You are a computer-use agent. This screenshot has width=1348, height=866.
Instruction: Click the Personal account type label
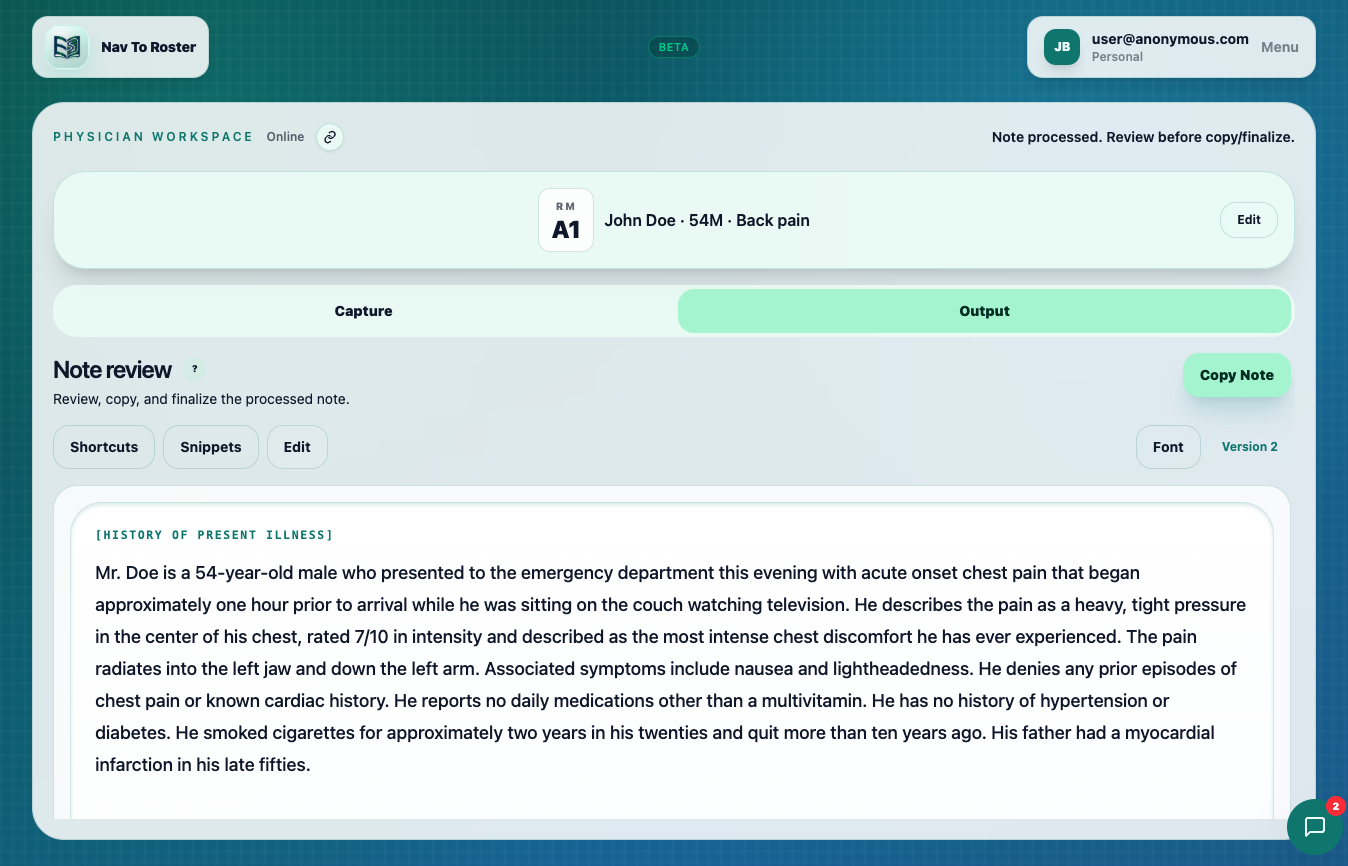[1118, 57]
